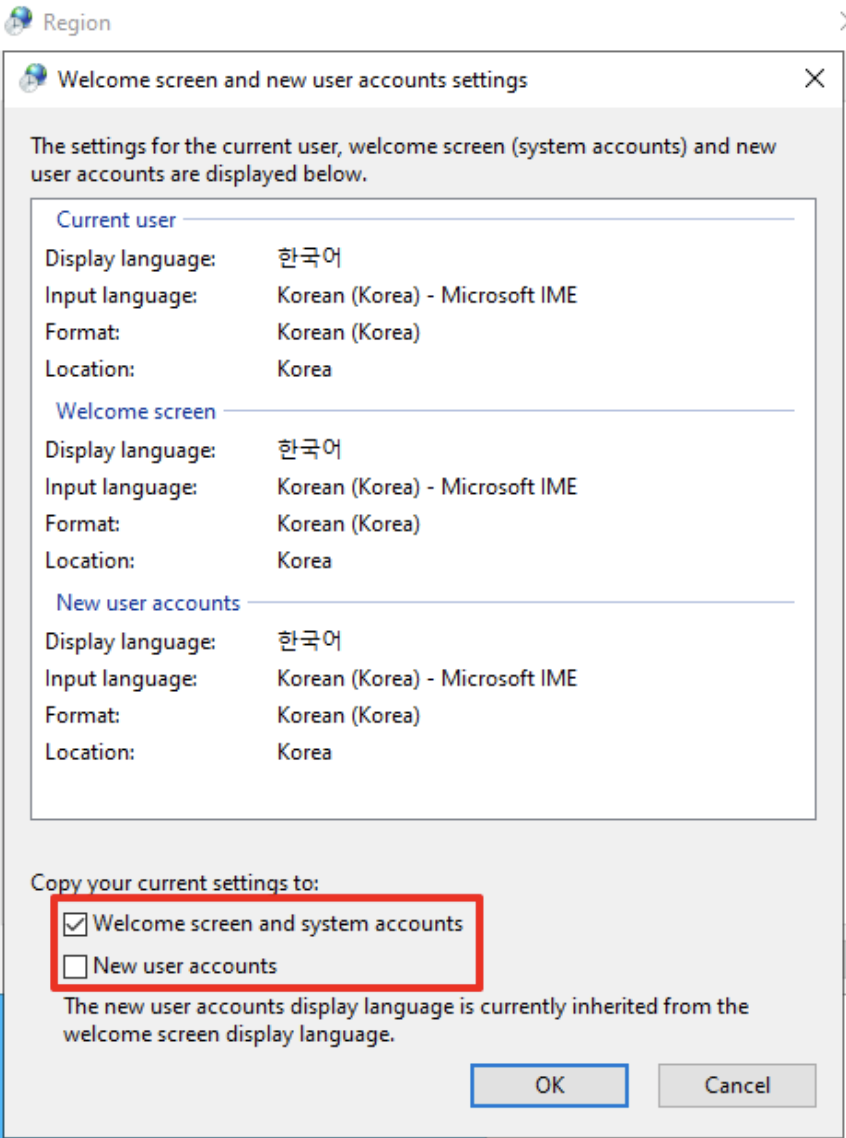
Task: Click the 'Copy your current settings to:' label
Action: click(x=175, y=883)
